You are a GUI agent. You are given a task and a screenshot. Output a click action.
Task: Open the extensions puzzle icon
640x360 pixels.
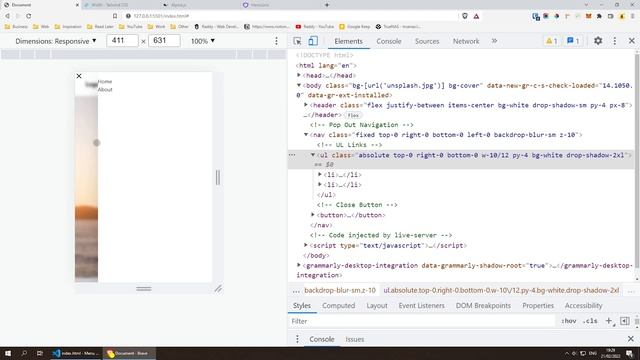pos(599,16)
